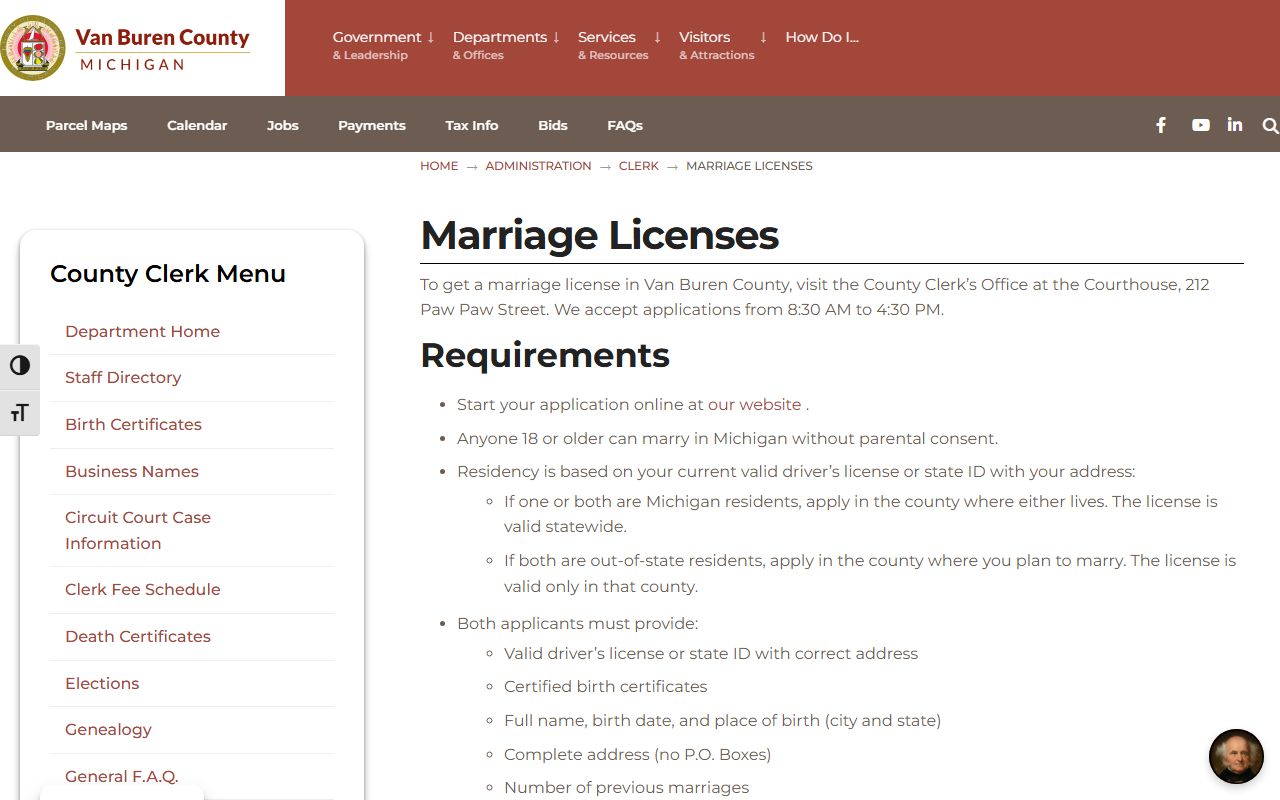The height and width of the screenshot is (800, 1280).
Task: Visit the Jobs page
Action: coord(283,125)
